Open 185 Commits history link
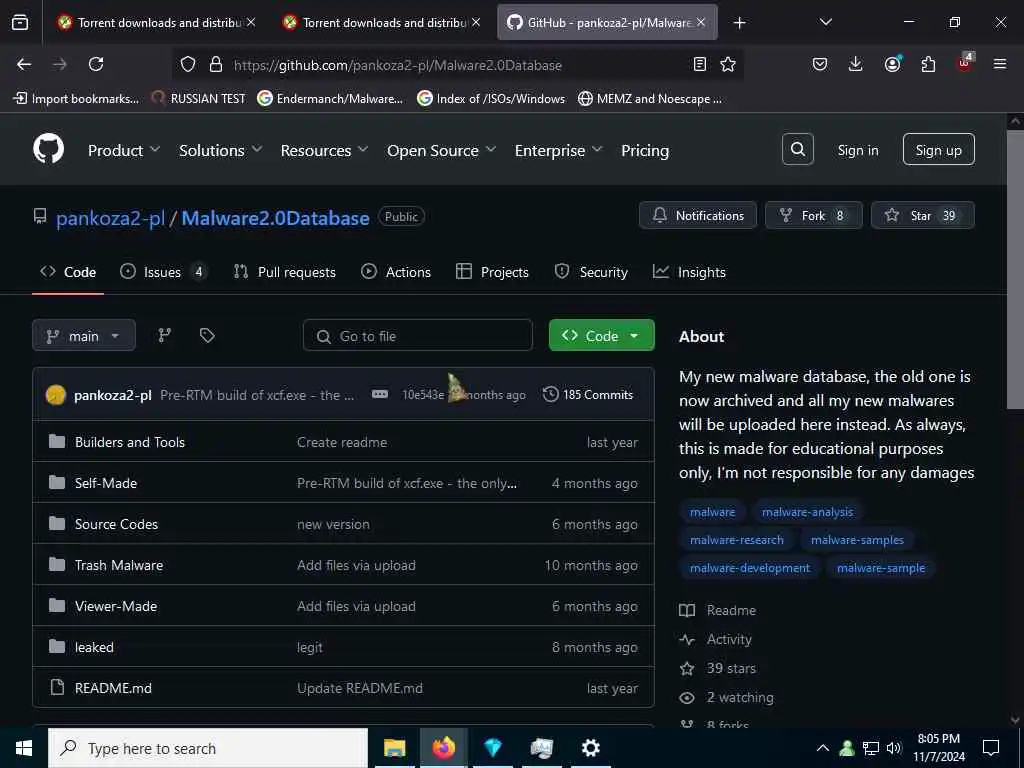This screenshot has width=1024, height=768. point(588,394)
